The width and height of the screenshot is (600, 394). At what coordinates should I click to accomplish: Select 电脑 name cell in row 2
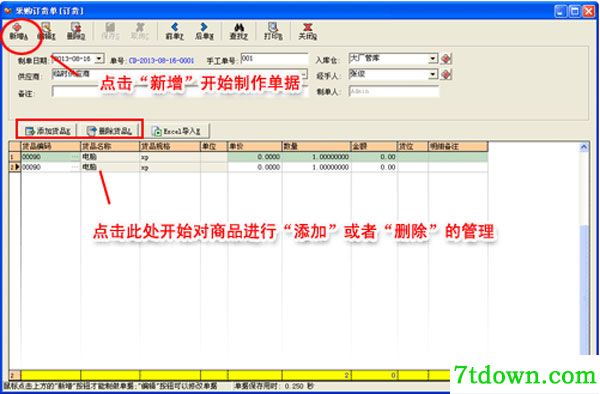point(110,167)
